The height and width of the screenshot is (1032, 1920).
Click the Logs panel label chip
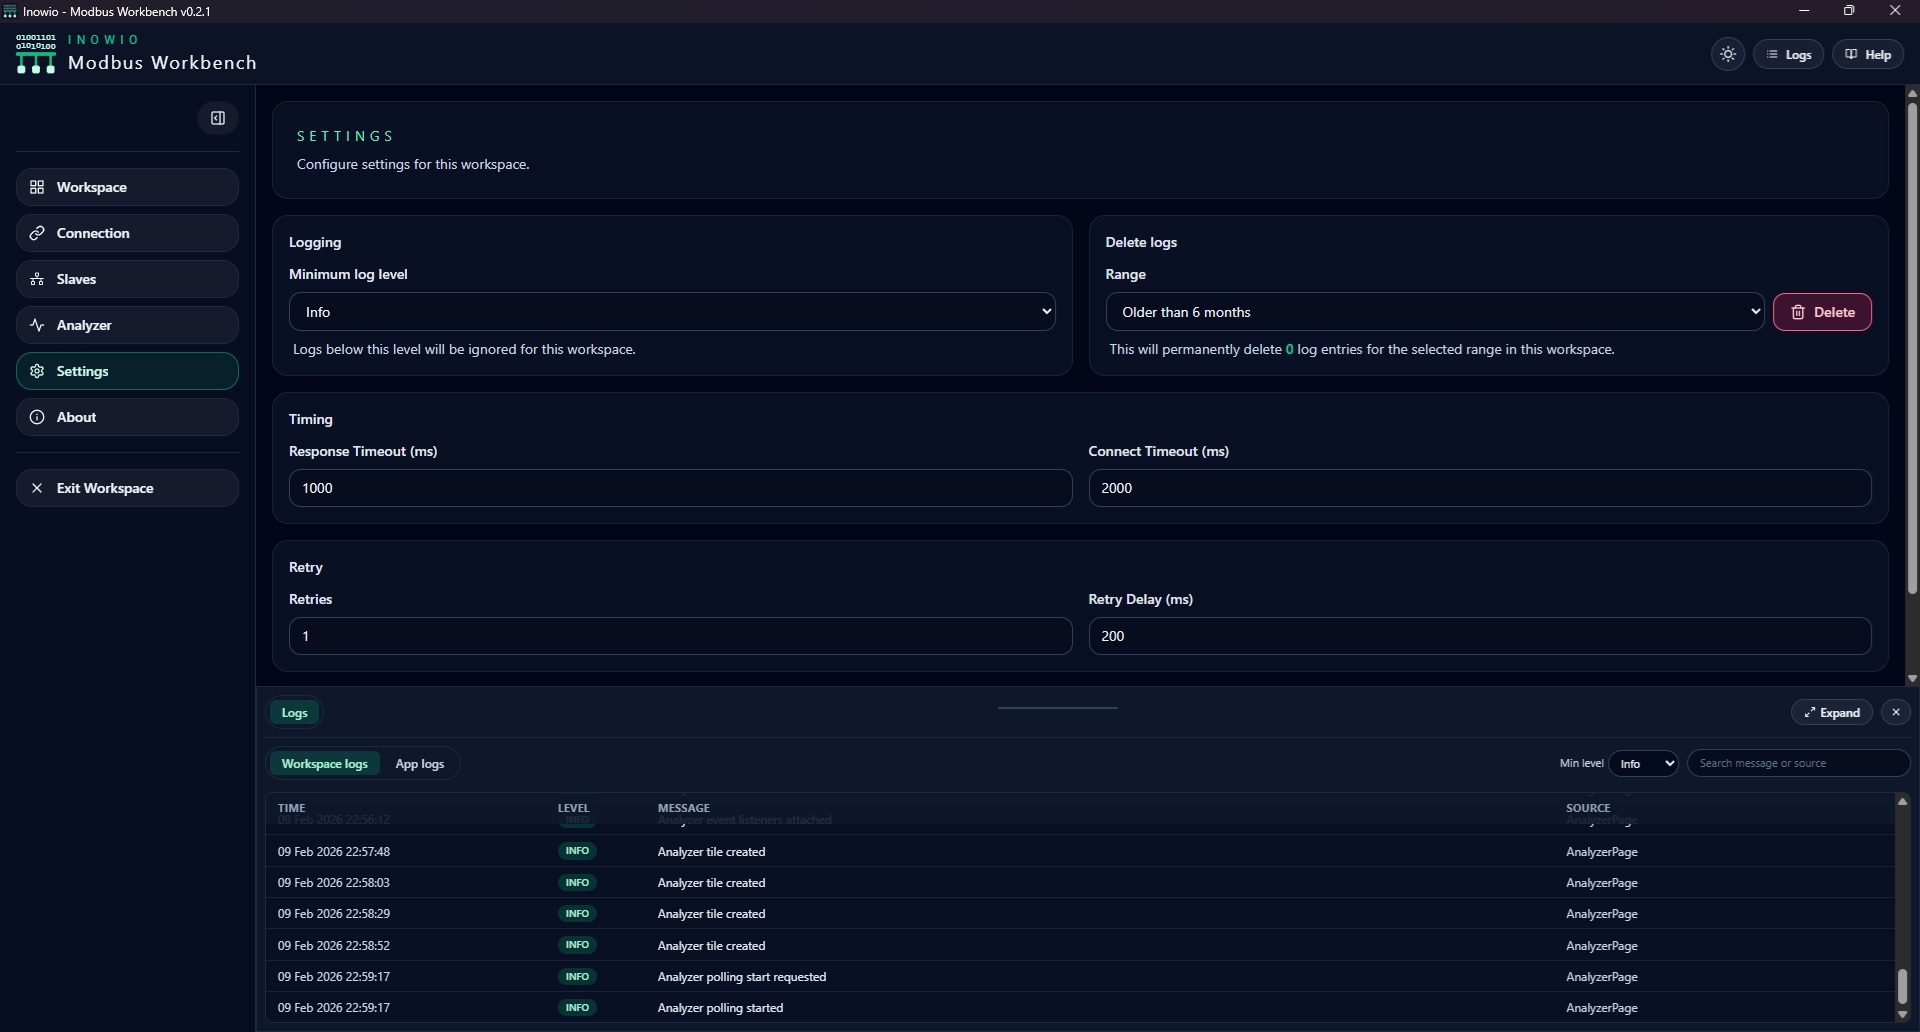295,713
